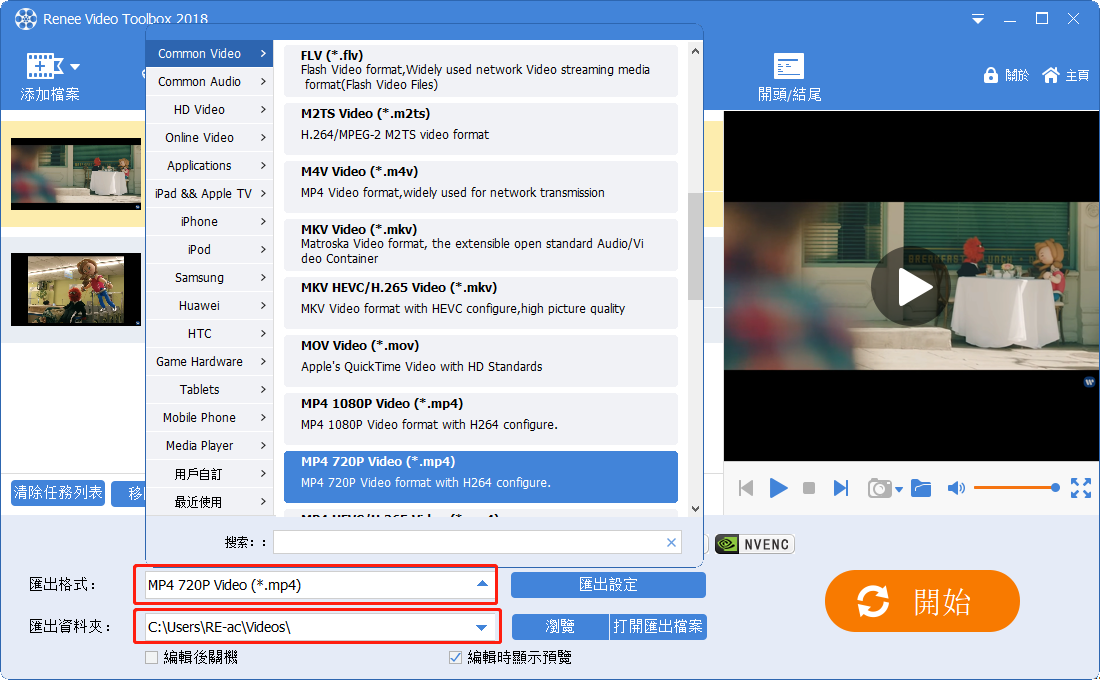1100x680 pixels.
Task: Open the 最近使用 recent category
Action: 209,502
